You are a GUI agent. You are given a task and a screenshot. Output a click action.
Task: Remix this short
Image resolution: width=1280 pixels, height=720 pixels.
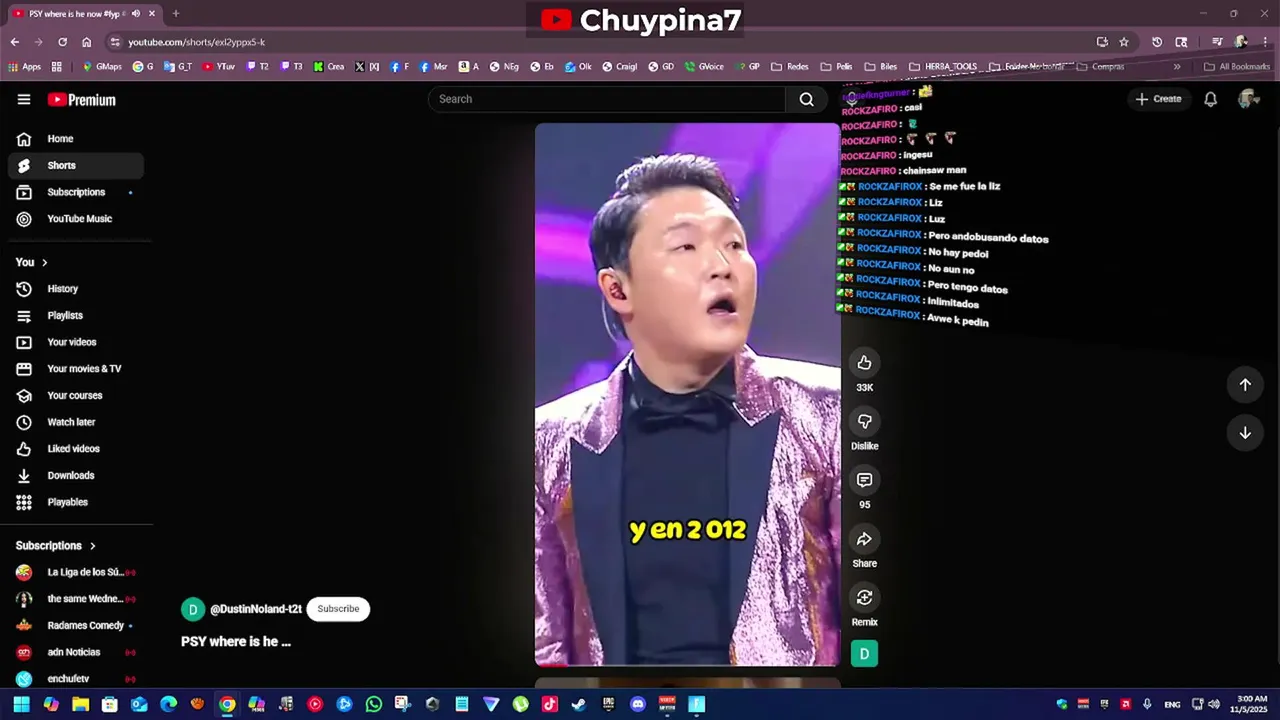864,598
